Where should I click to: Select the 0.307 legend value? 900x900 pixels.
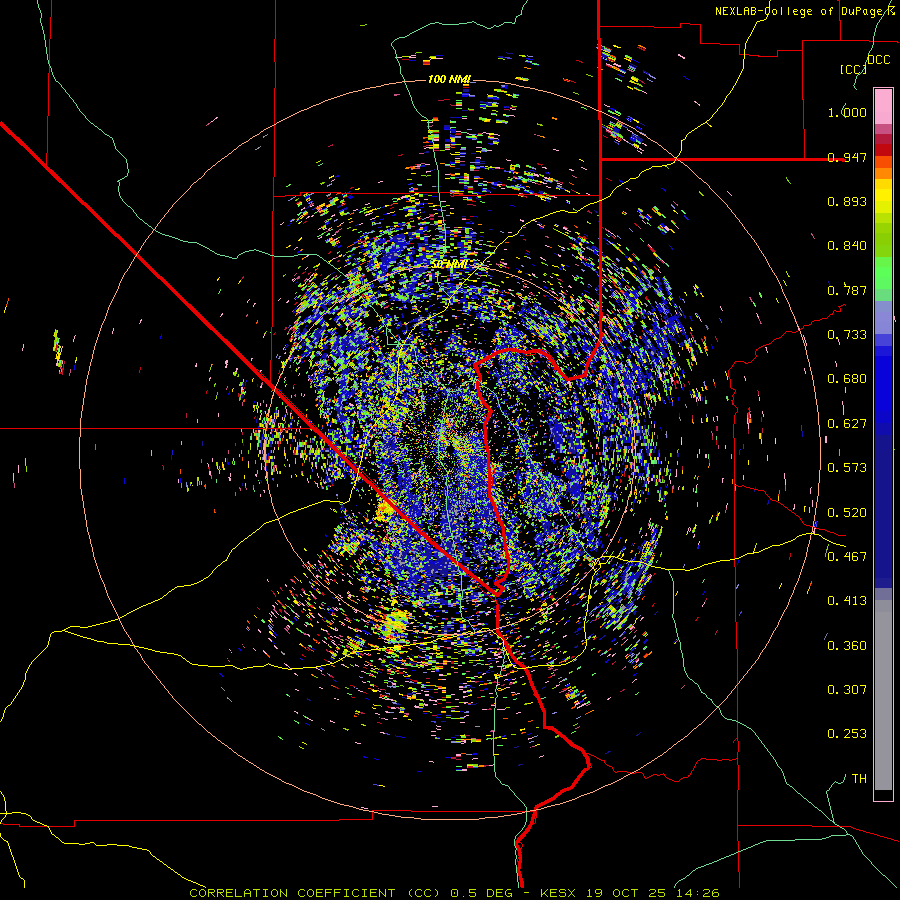point(847,690)
